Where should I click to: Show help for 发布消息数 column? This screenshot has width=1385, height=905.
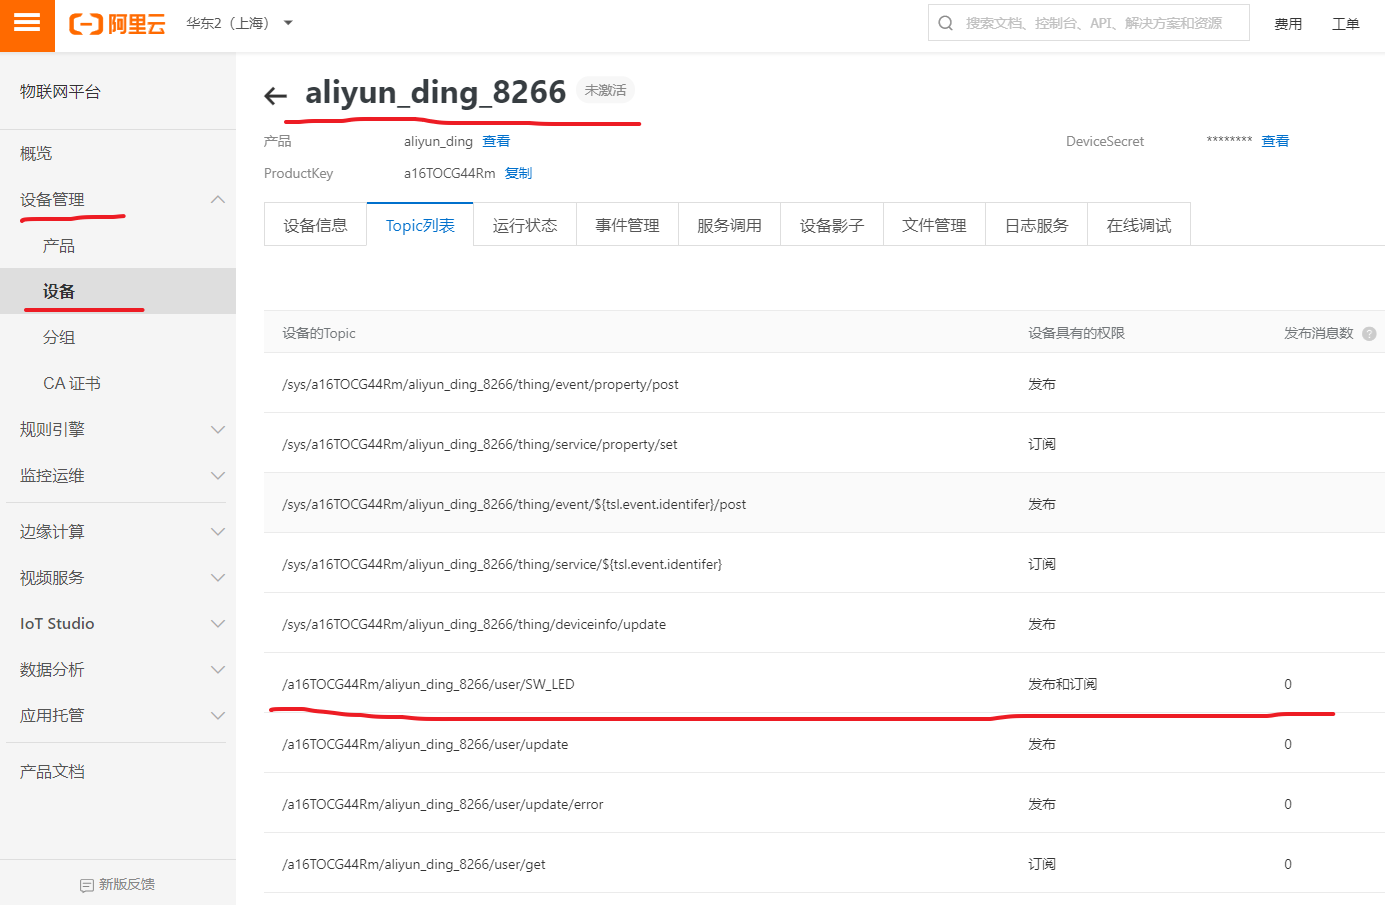1369,334
